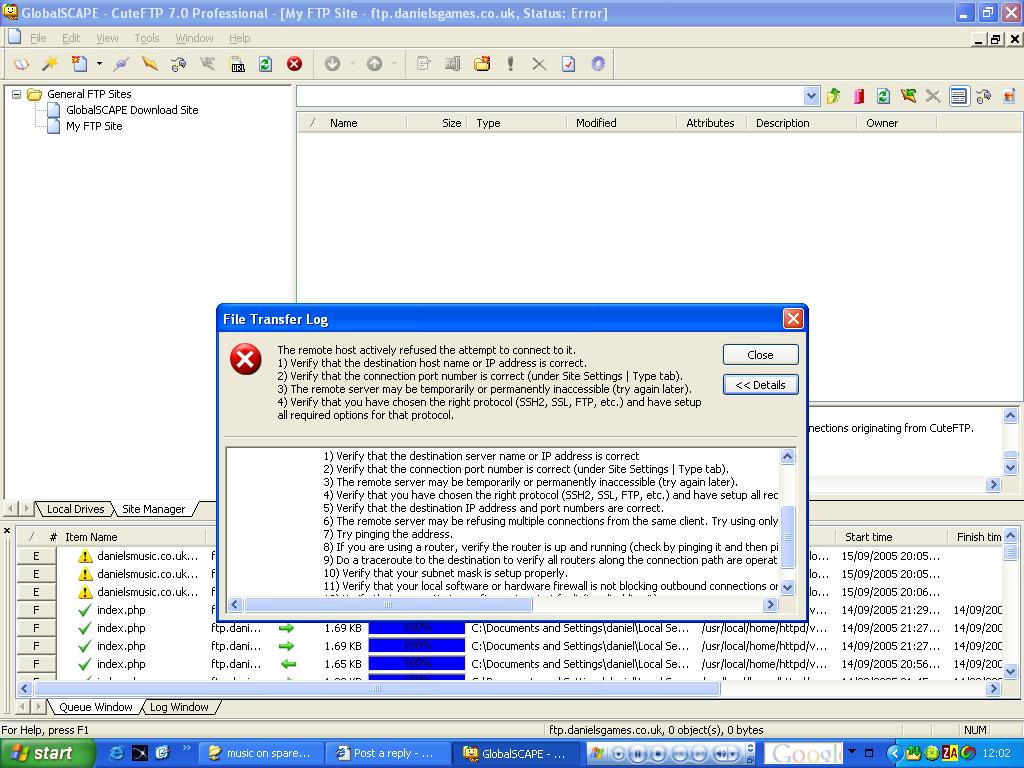Click the URL connect toolbar icon
The image size is (1024, 768).
[x=238, y=64]
